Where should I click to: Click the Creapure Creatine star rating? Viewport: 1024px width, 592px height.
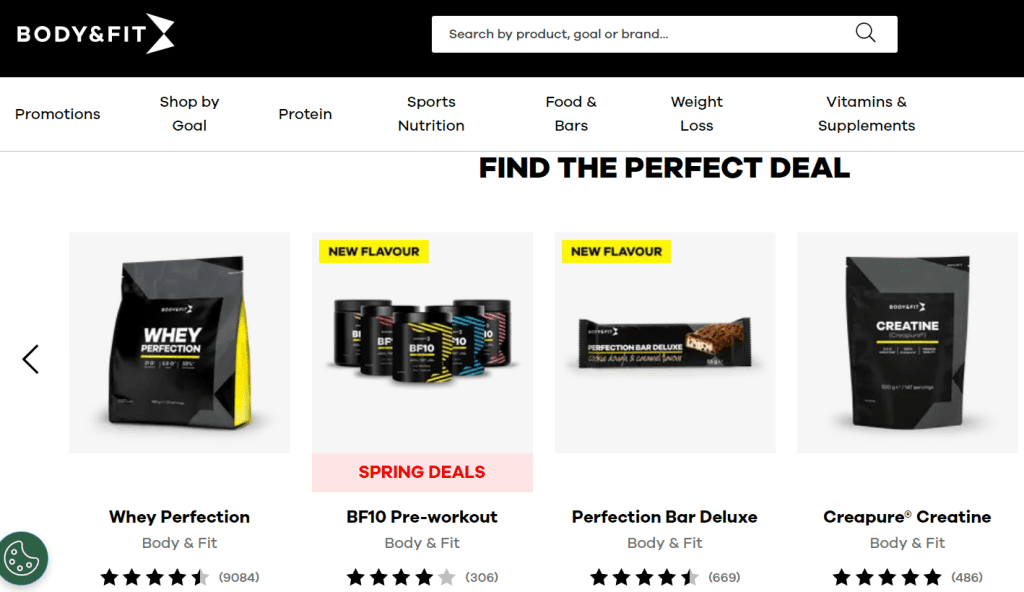point(887,577)
